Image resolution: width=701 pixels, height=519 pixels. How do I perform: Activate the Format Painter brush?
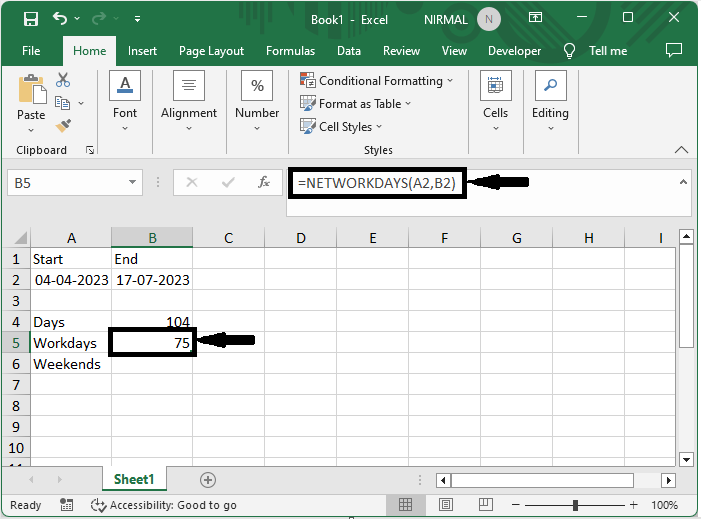click(x=63, y=126)
